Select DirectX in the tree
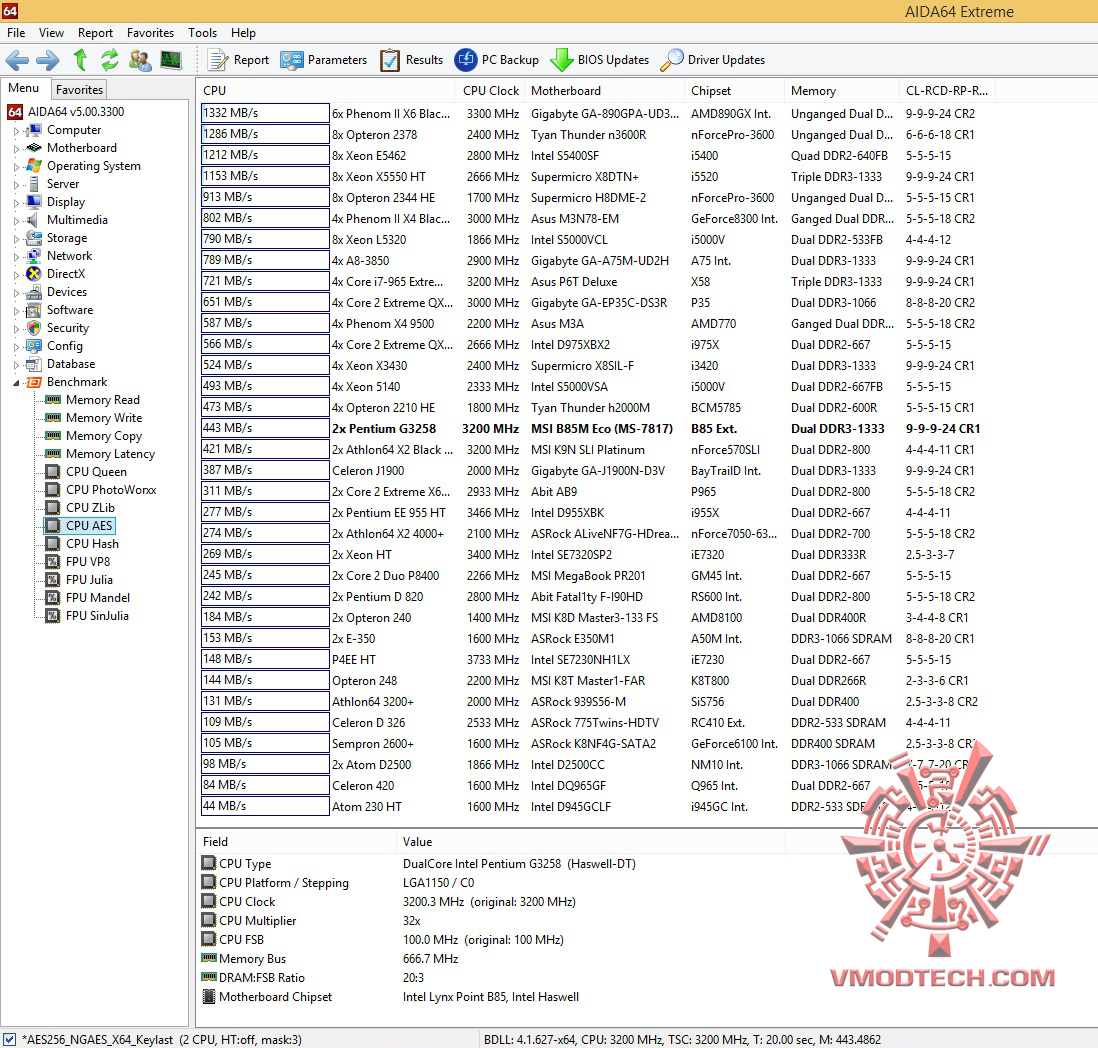The height and width of the screenshot is (1048, 1098). 66,274
